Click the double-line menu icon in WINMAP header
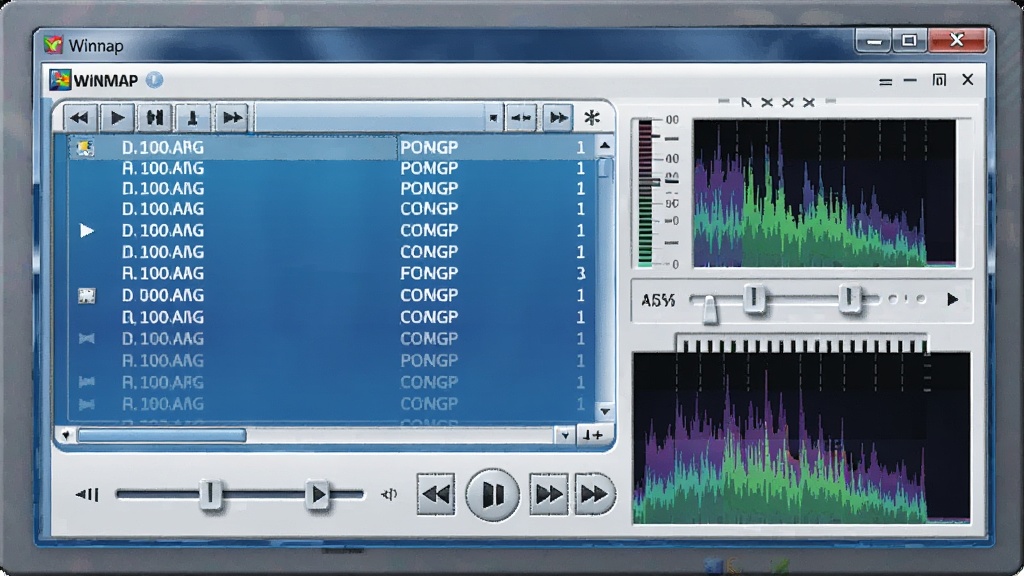The image size is (1024, 576). pos(886,82)
